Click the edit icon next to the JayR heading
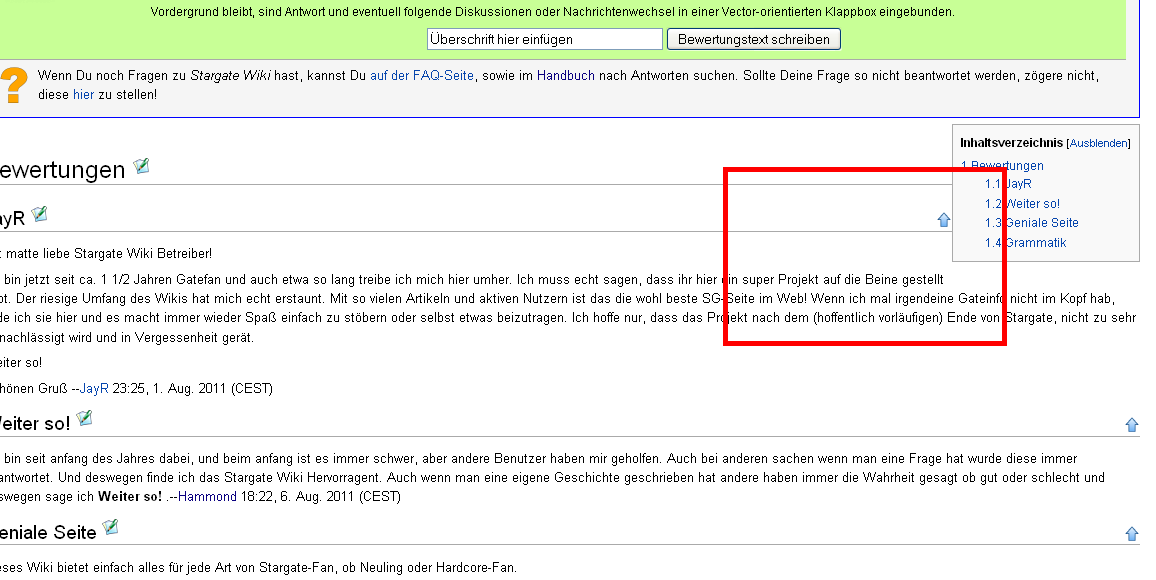 click(x=39, y=214)
